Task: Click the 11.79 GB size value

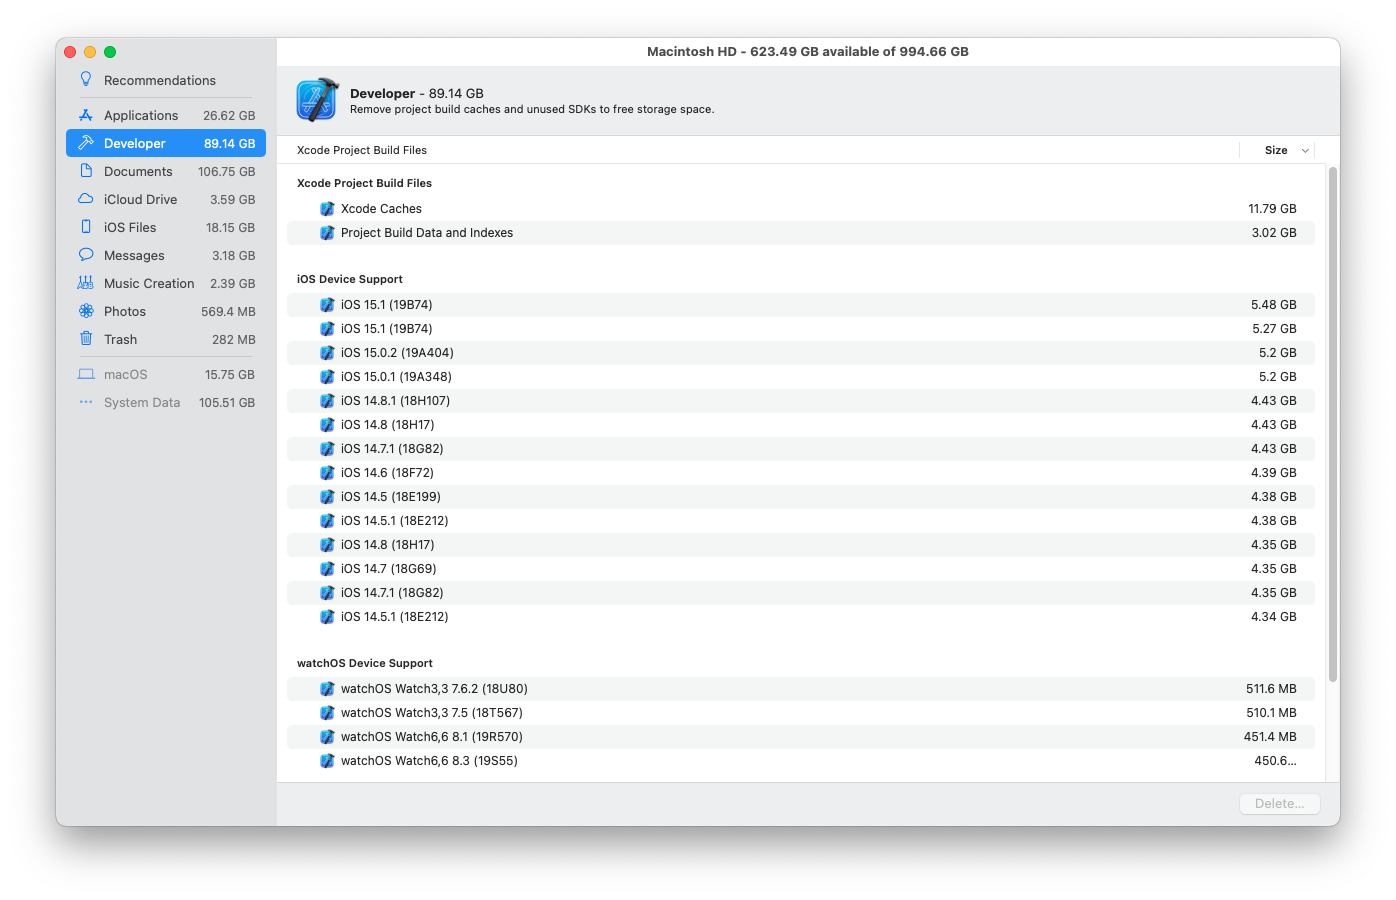Action: [x=1272, y=209]
